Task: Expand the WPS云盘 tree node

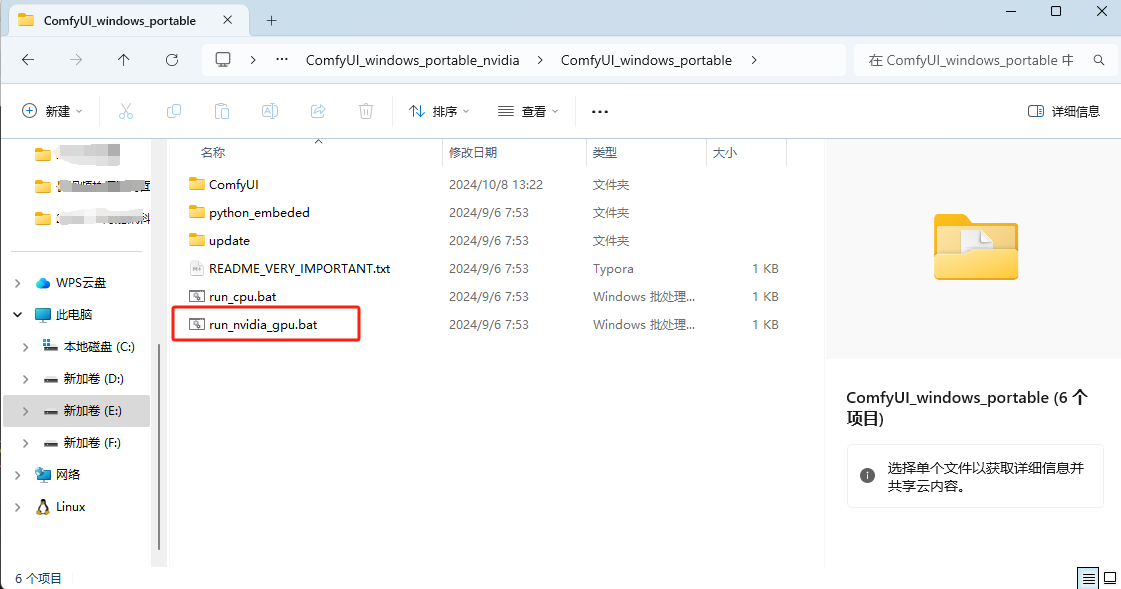Action: [18, 283]
